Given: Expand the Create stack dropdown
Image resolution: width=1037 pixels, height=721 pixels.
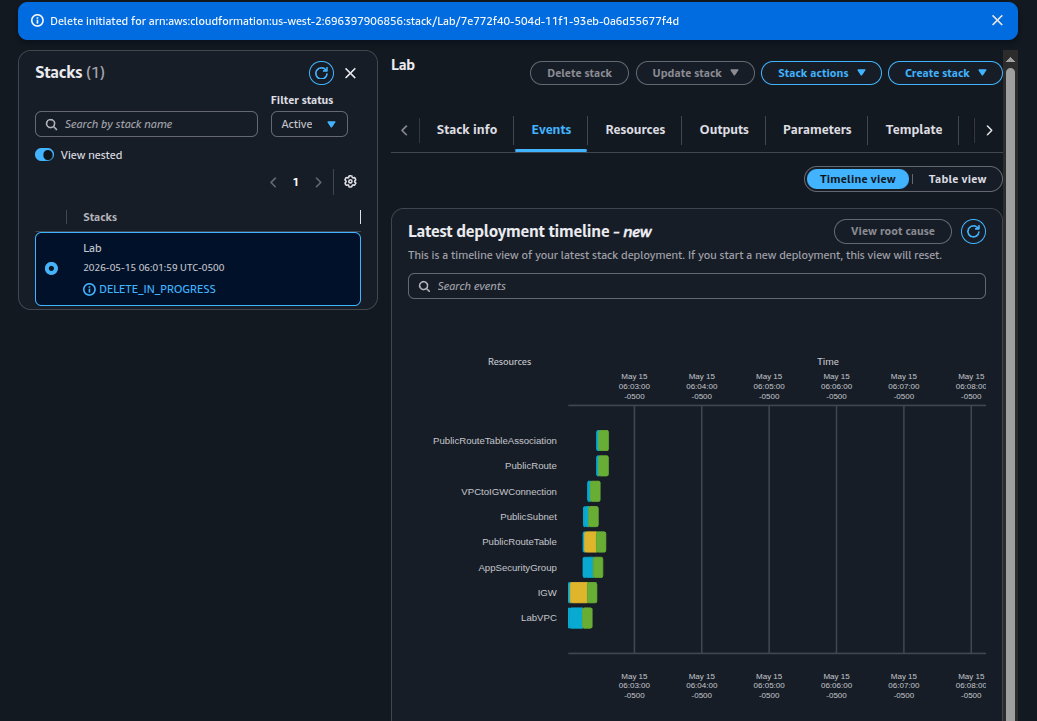Looking at the screenshot, I should pos(945,73).
